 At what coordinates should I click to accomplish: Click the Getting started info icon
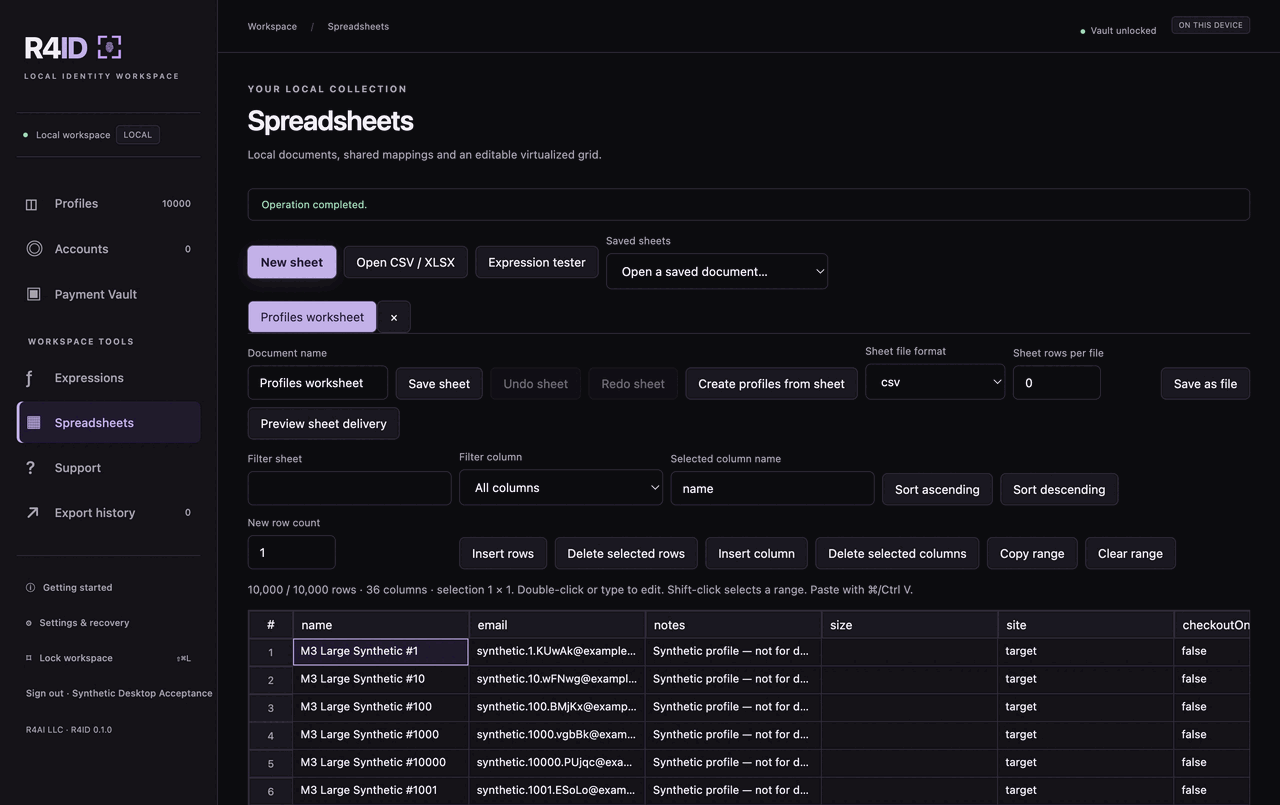(x=30, y=588)
